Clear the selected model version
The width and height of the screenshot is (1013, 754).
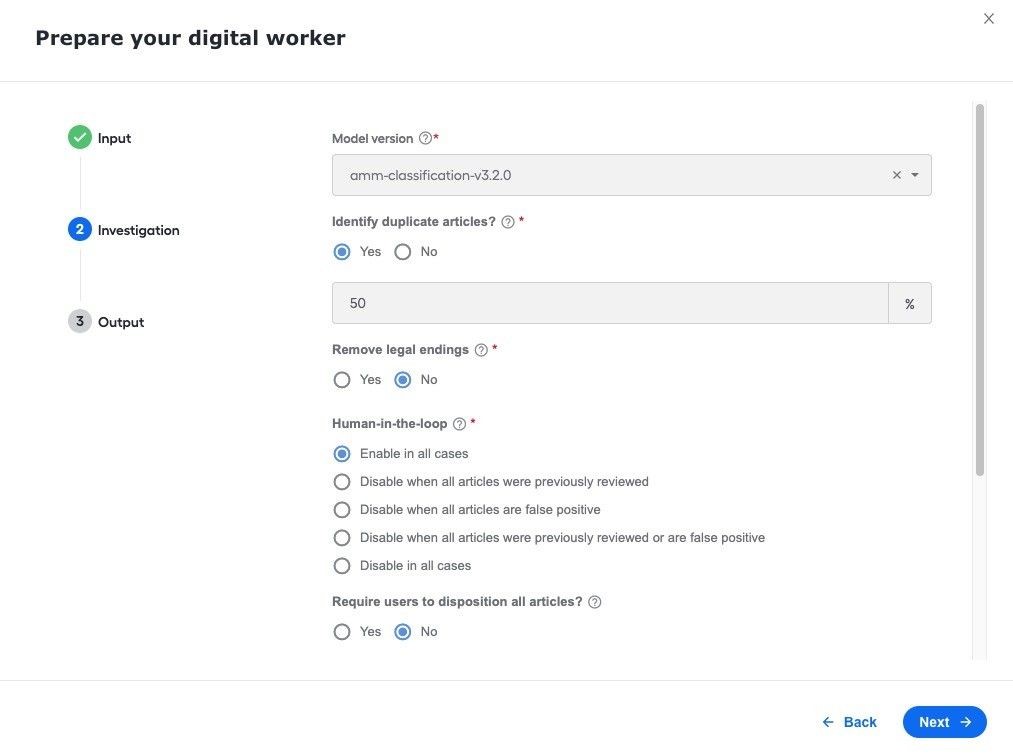tap(897, 175)
